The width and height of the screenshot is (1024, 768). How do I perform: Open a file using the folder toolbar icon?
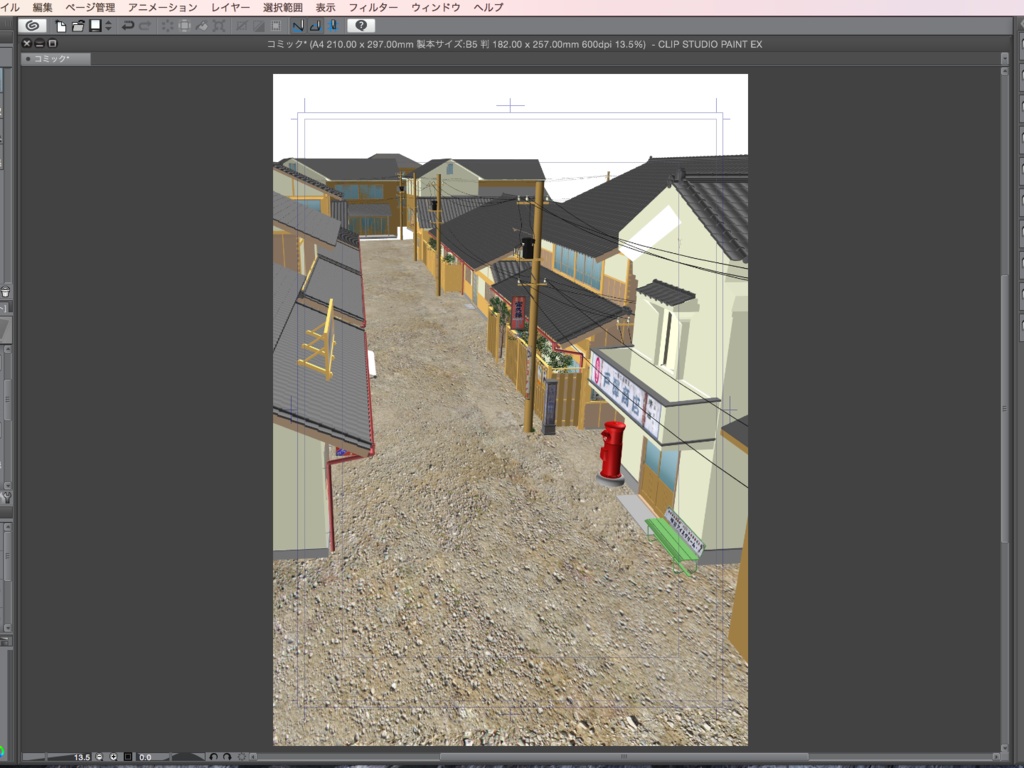click(78, 25)
